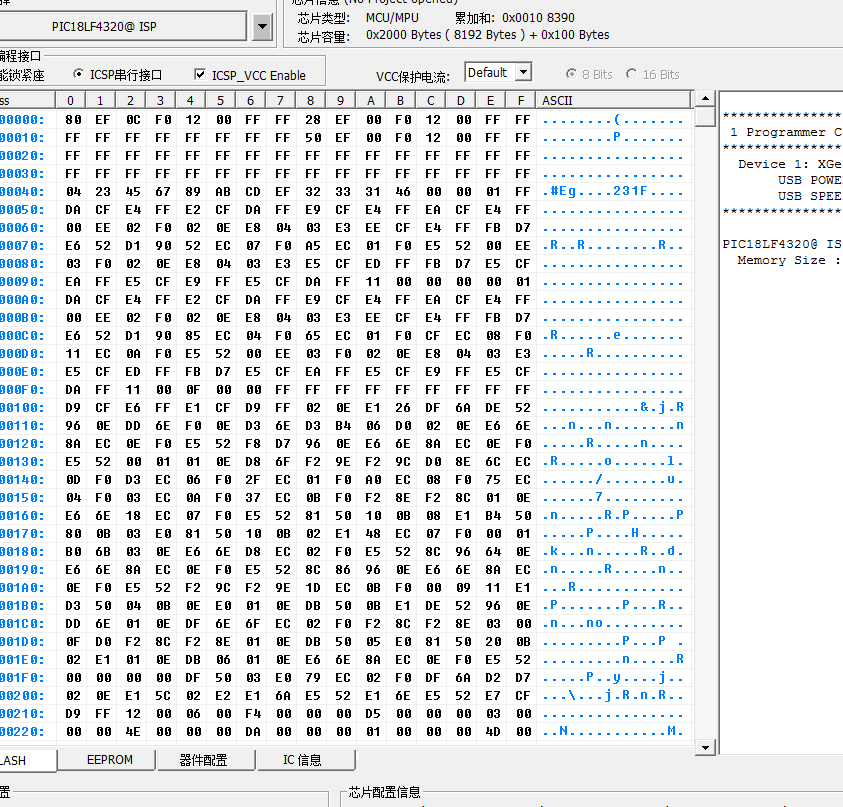843x807 pixels.
Task: Select the 16 Bits radio option
Action: coord(632,75)
